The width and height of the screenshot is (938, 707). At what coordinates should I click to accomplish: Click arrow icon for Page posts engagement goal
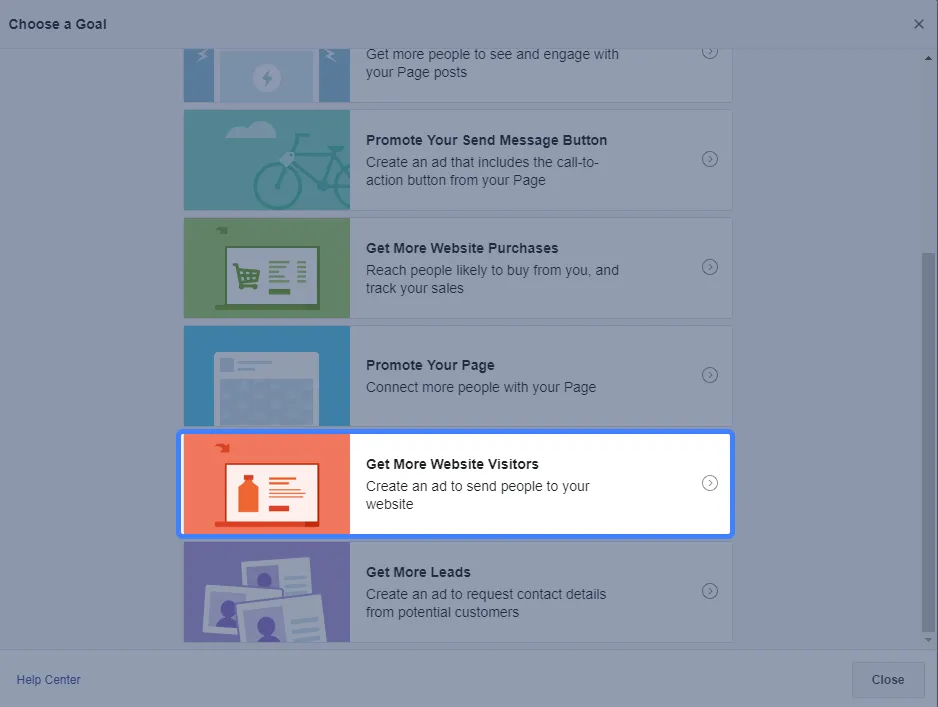[x=710, y=52]
